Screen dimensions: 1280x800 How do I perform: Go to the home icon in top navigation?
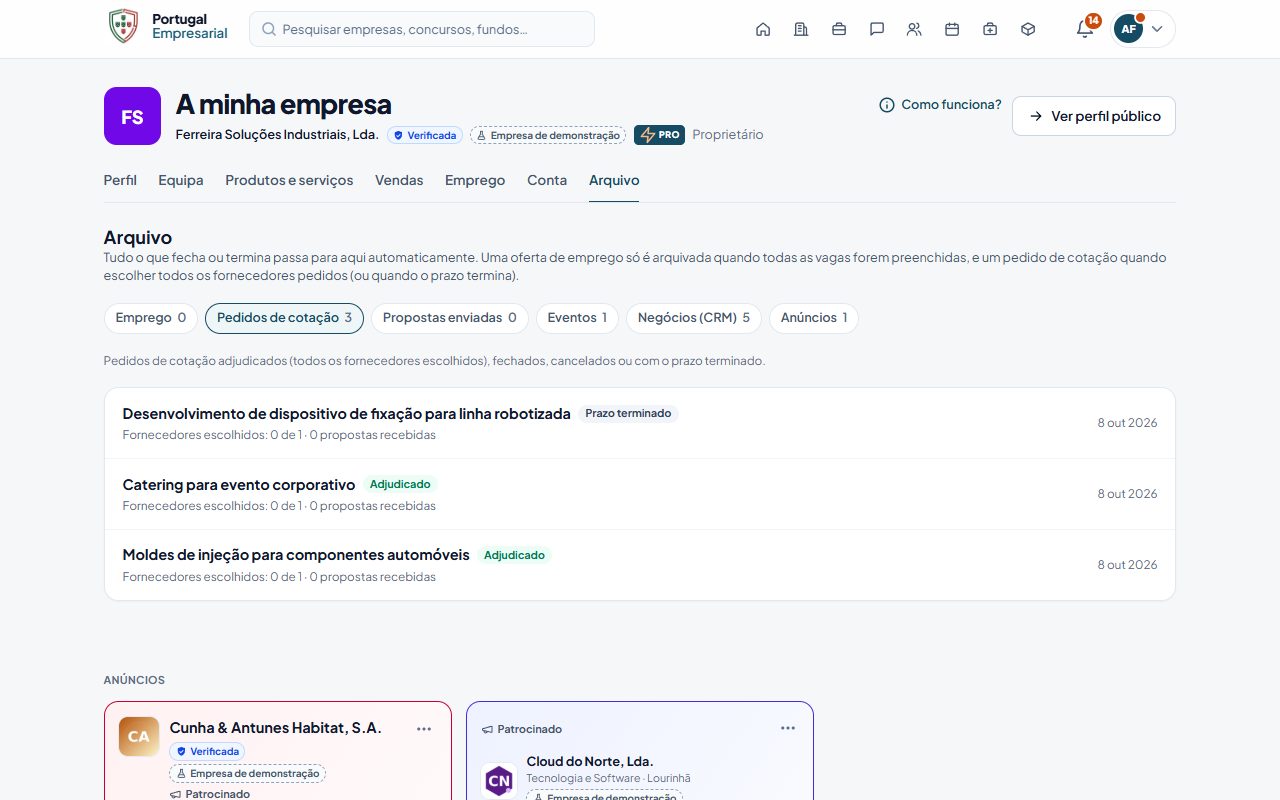pos(763,29)
